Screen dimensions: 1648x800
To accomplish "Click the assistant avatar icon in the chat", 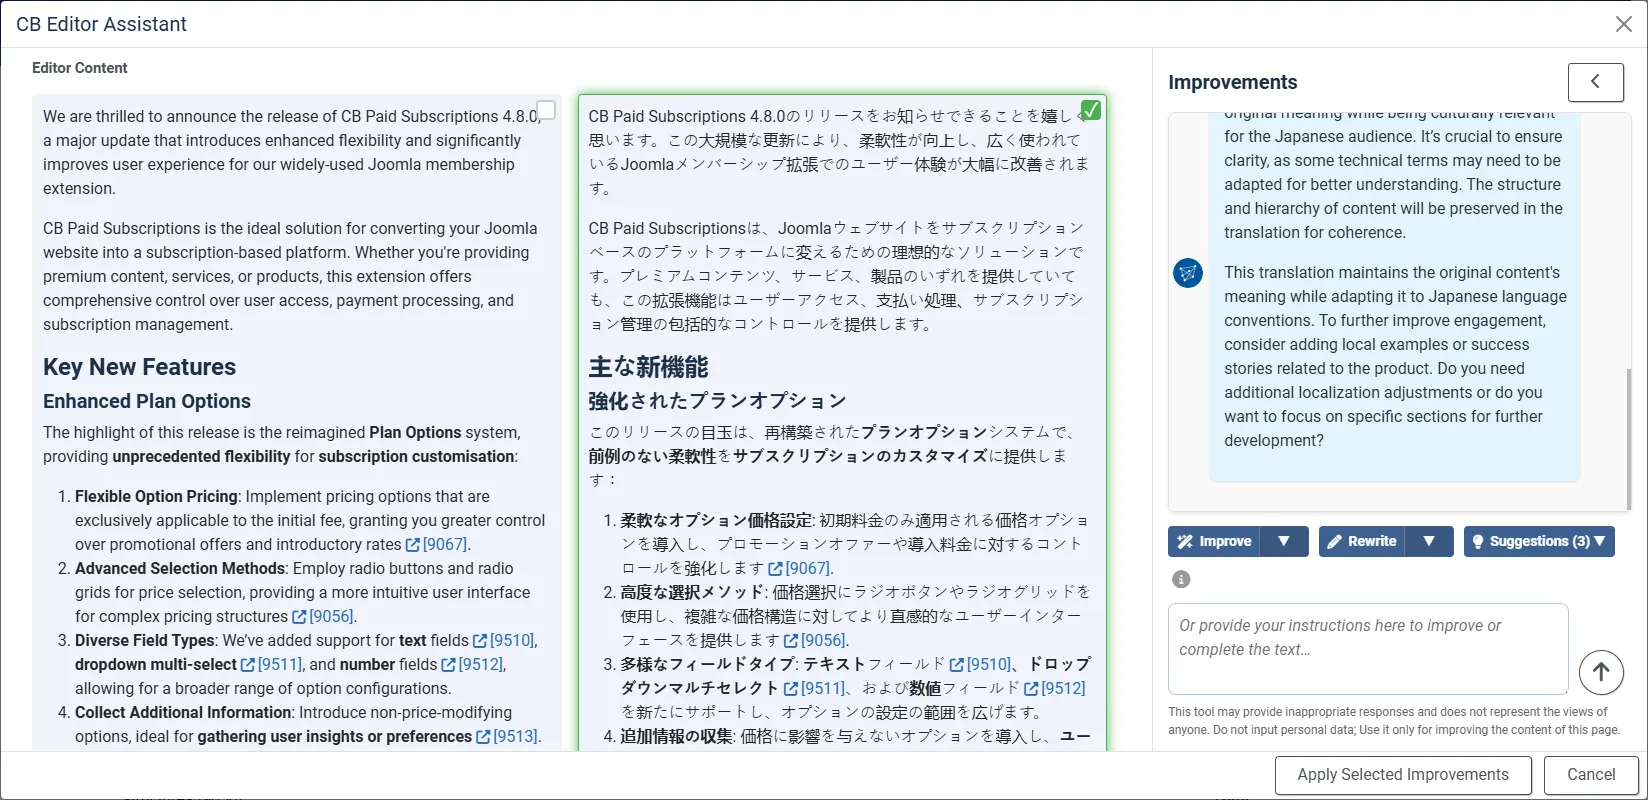I will 1188,272.
